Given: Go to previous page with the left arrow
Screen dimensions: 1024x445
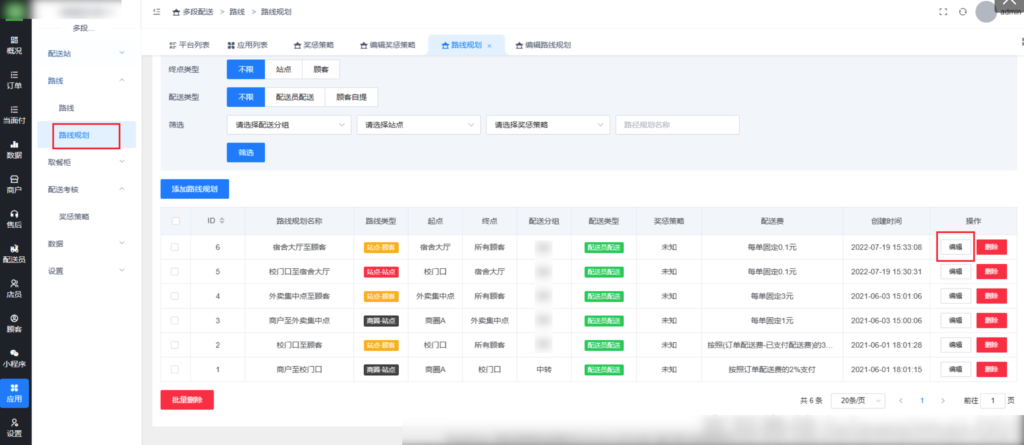Looking at the screenshot, I should tap(901, 401).
